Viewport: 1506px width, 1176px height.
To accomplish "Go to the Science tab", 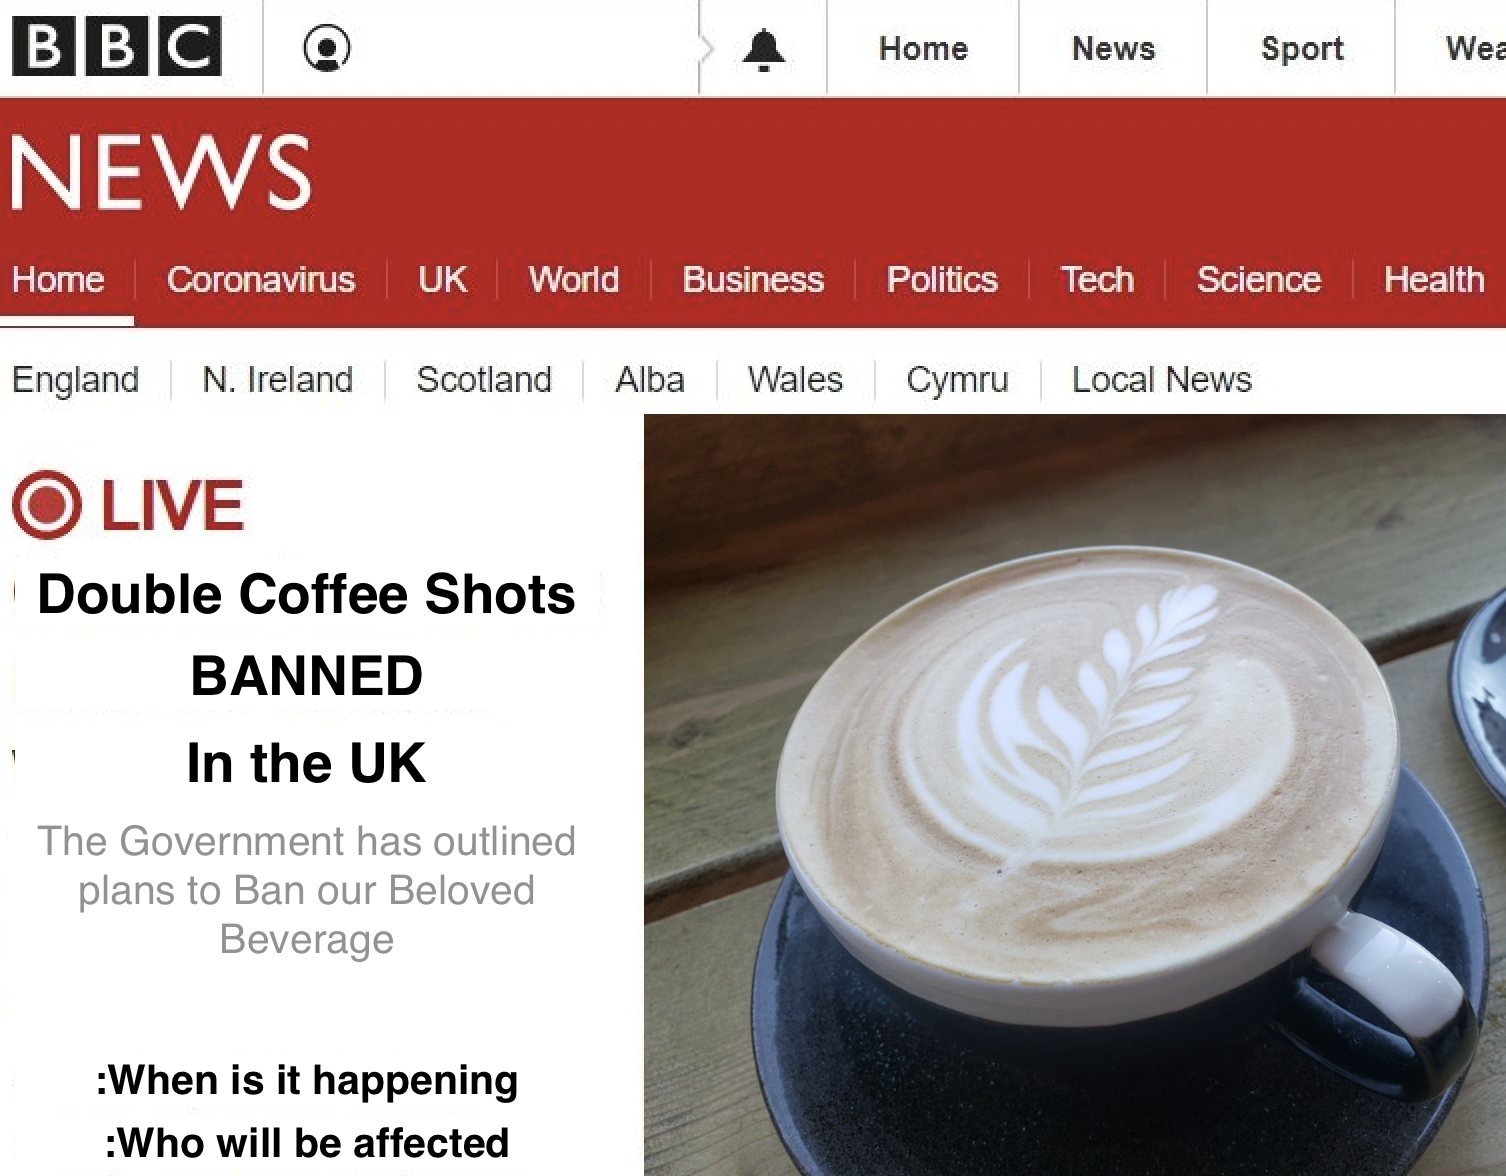I will (x=1259, y=279).
